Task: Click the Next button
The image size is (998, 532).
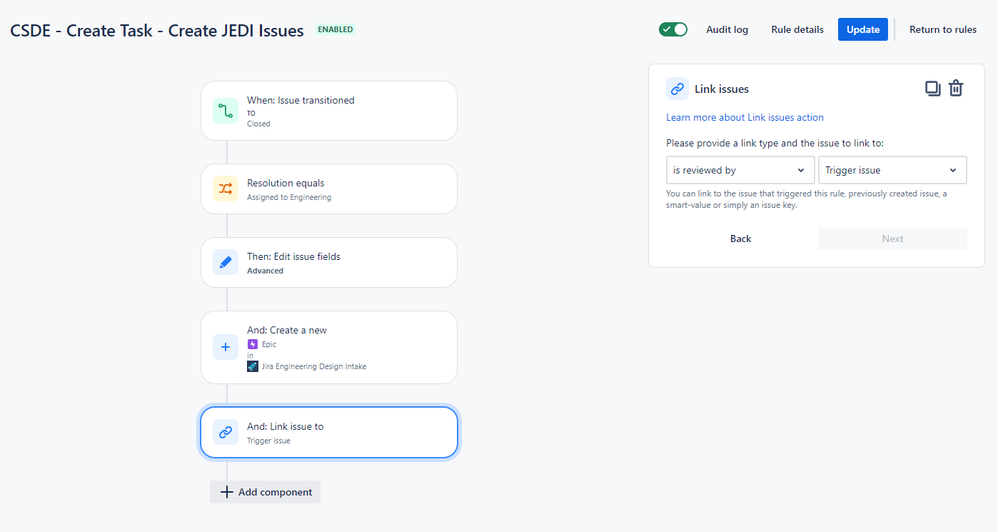Action: 892,239
